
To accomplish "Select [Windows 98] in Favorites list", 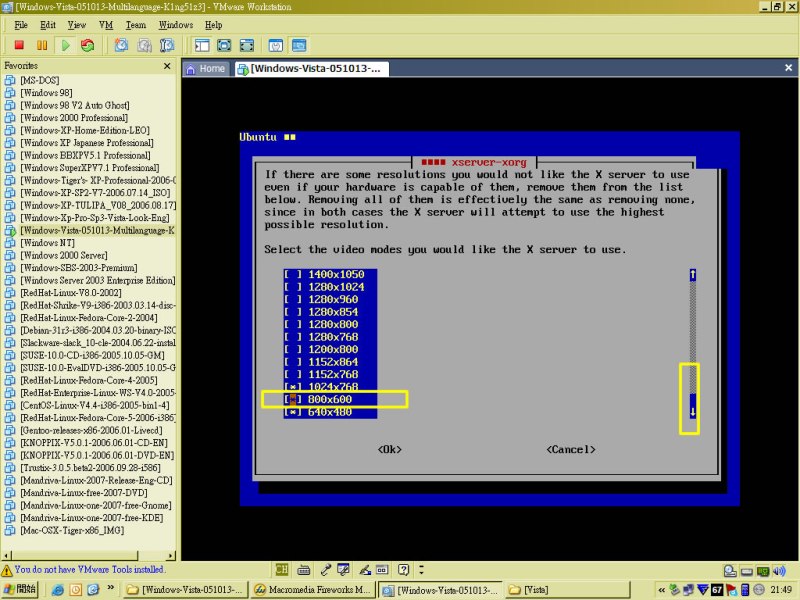I will coord(46,93).
